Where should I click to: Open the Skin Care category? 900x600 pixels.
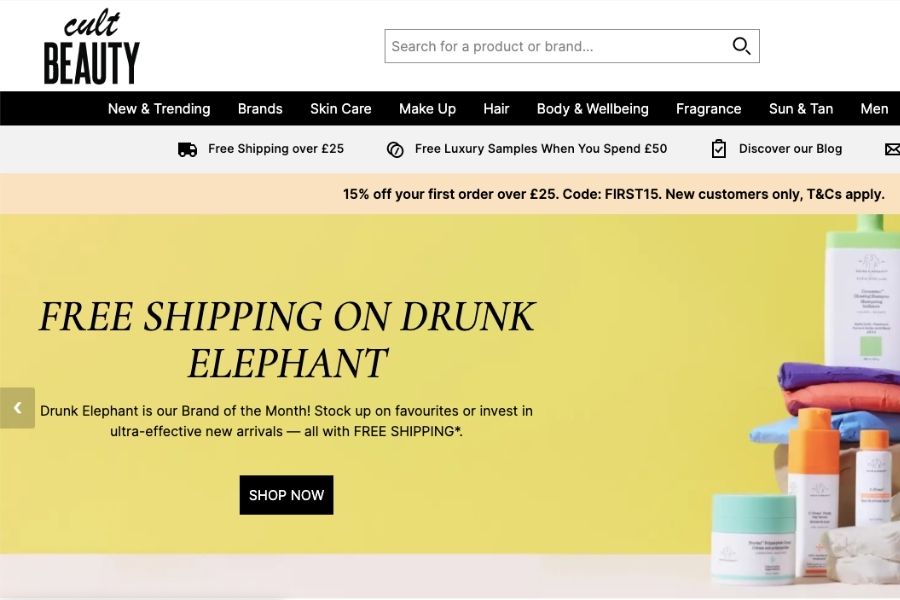[x=341, y=108]
